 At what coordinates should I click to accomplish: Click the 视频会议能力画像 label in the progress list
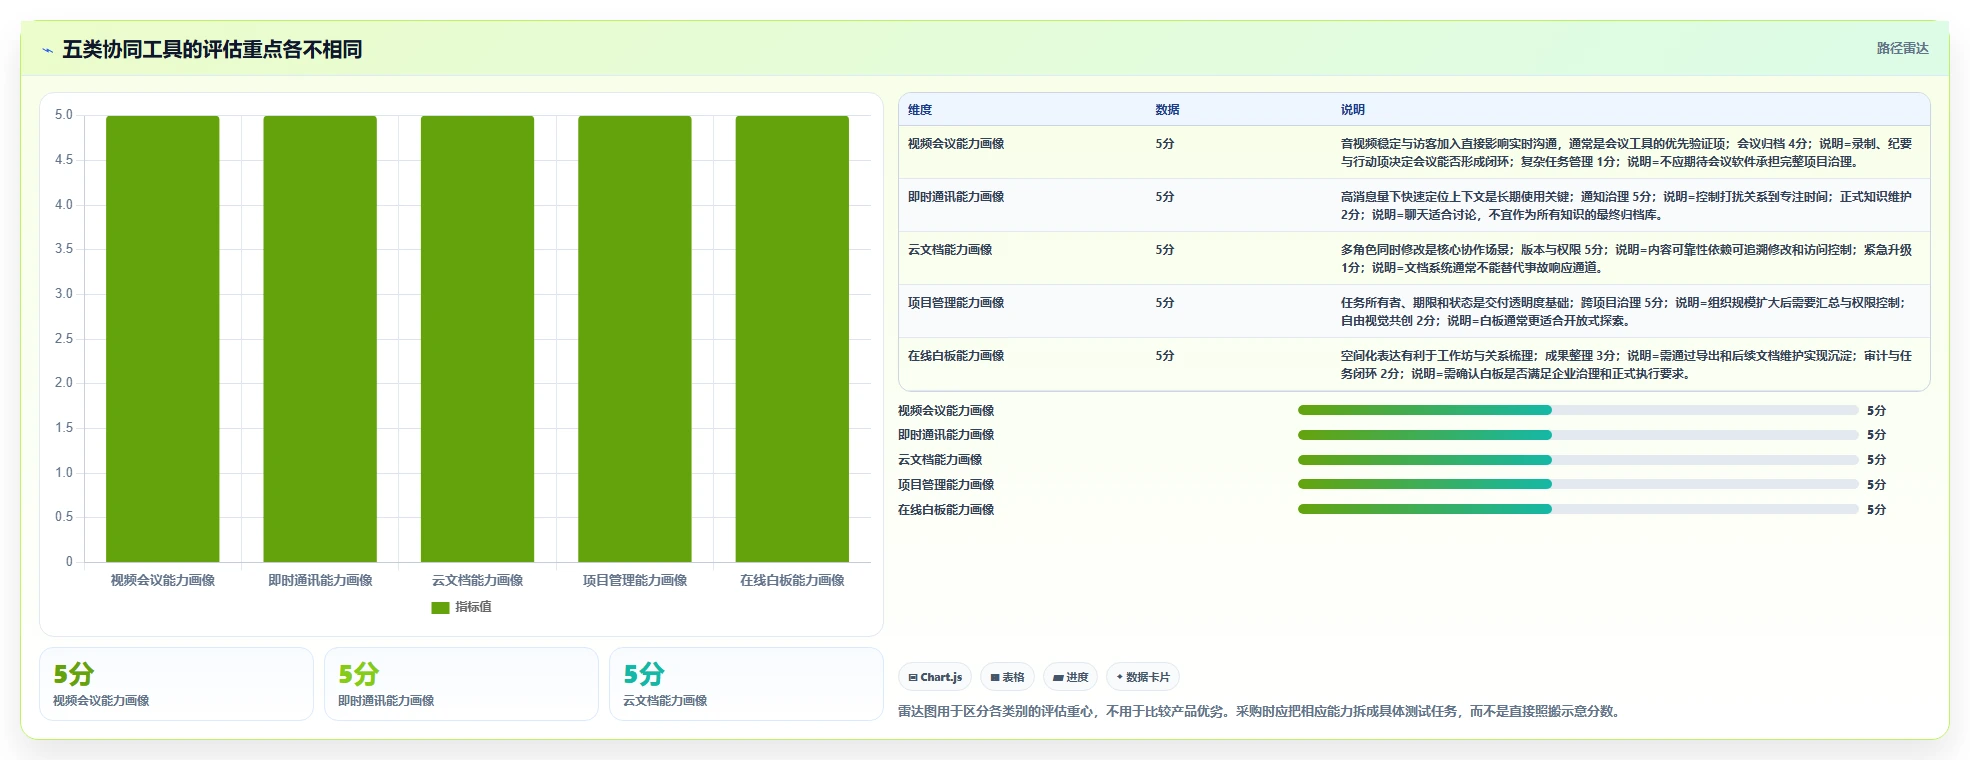[946, 411]
